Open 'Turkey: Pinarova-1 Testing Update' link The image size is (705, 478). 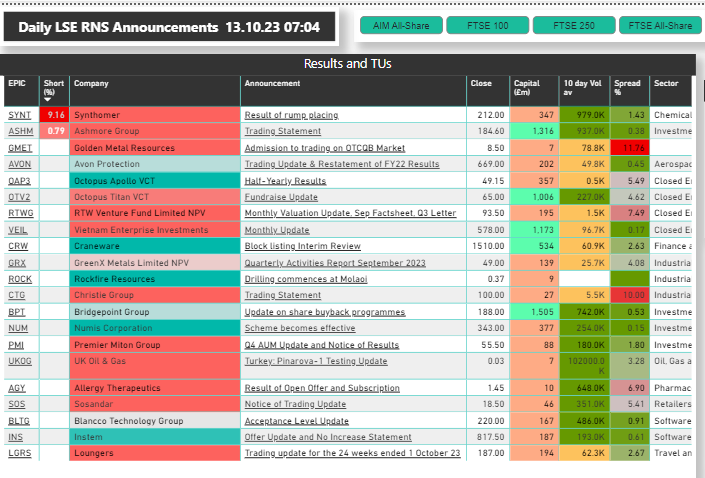point(316,361)
